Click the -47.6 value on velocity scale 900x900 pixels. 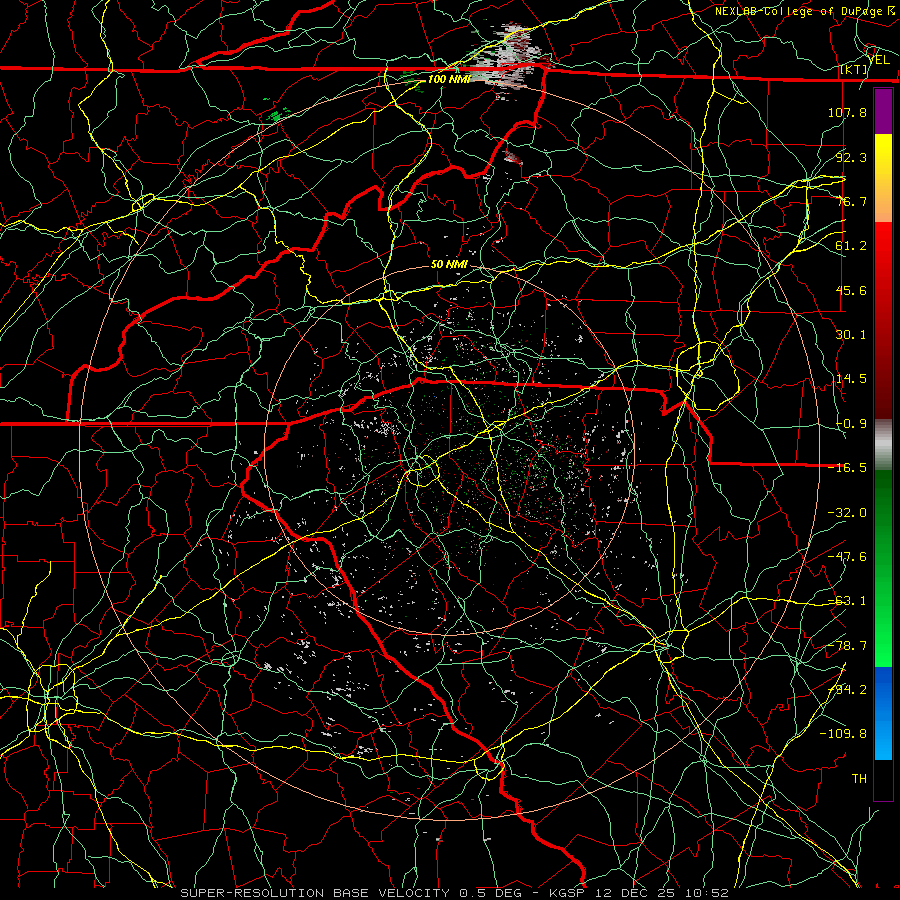847,557
